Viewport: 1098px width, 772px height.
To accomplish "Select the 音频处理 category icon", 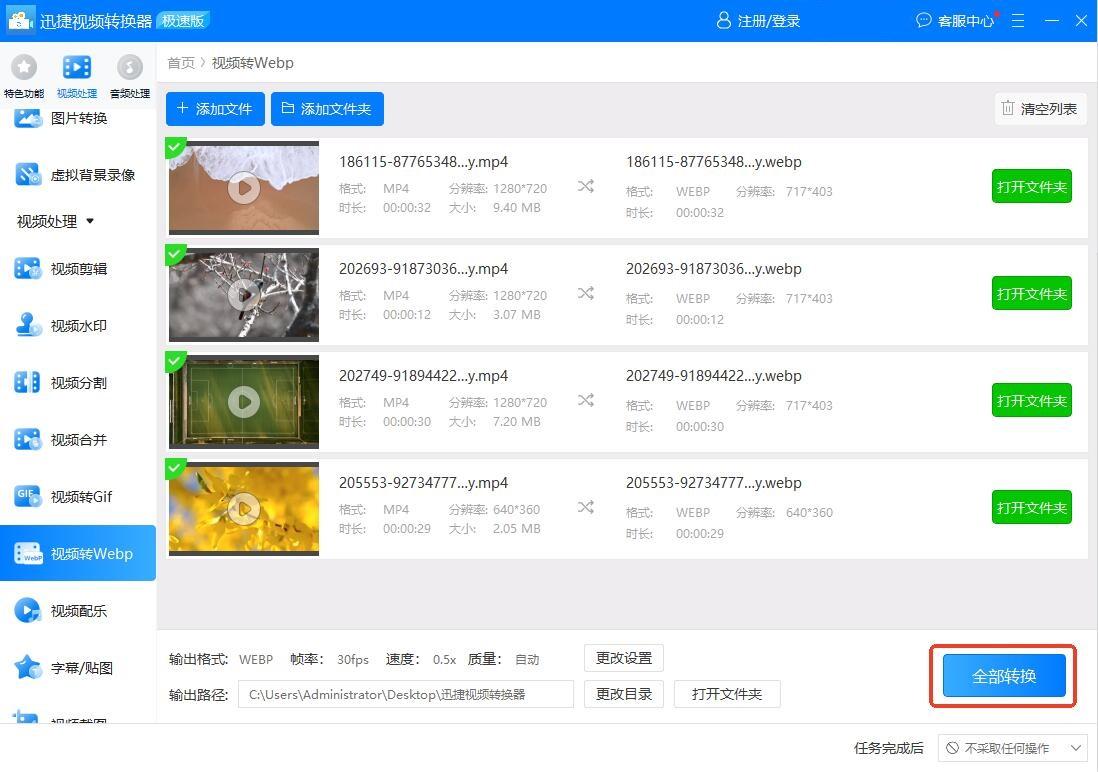I will pos(129,70).
